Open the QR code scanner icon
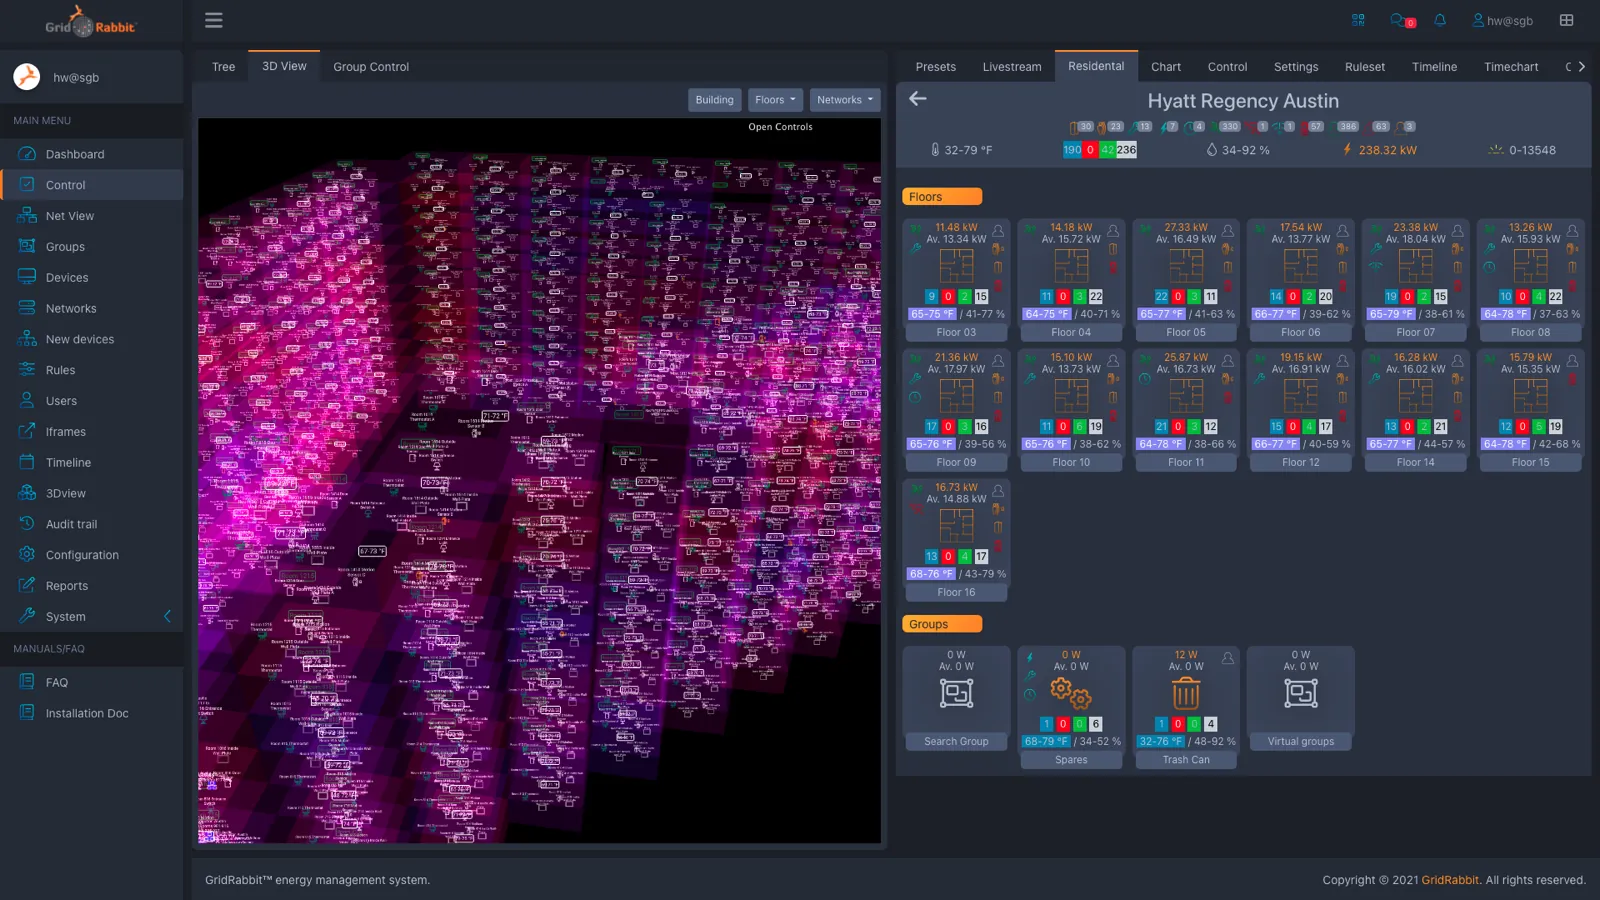 tap(1358, 20)
